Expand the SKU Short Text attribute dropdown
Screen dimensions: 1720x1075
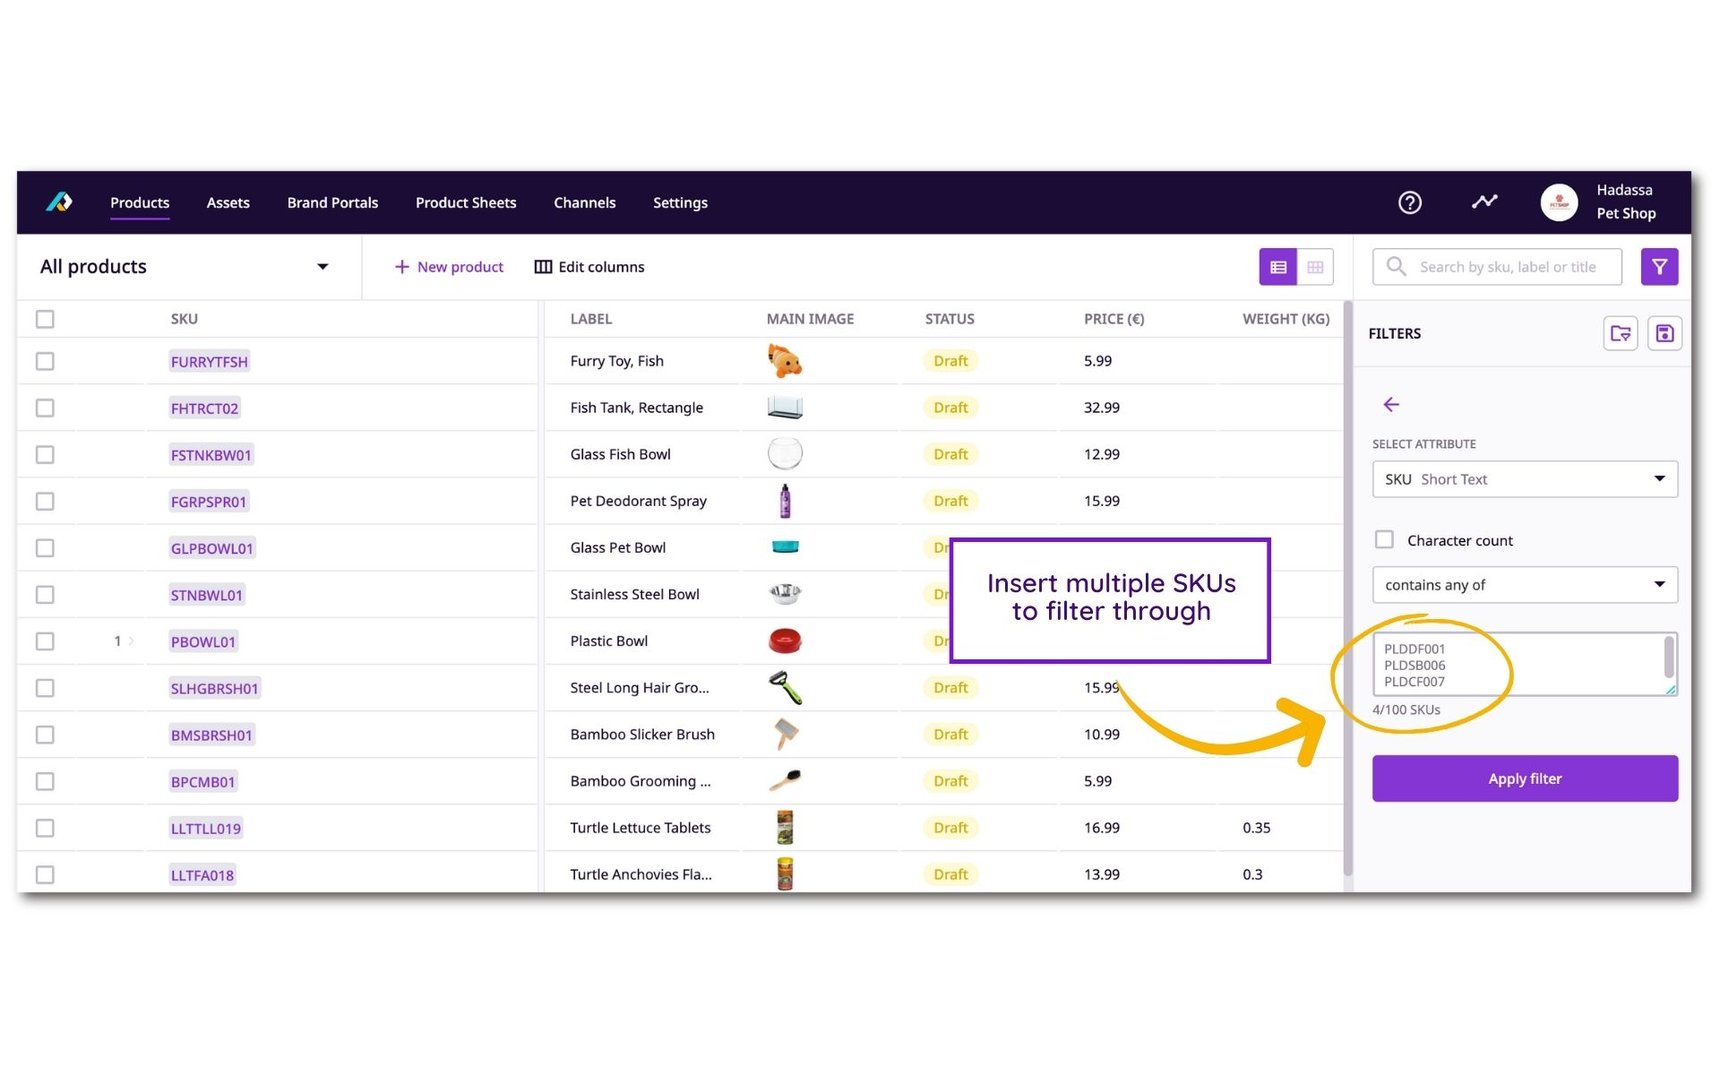(1524, 479)
